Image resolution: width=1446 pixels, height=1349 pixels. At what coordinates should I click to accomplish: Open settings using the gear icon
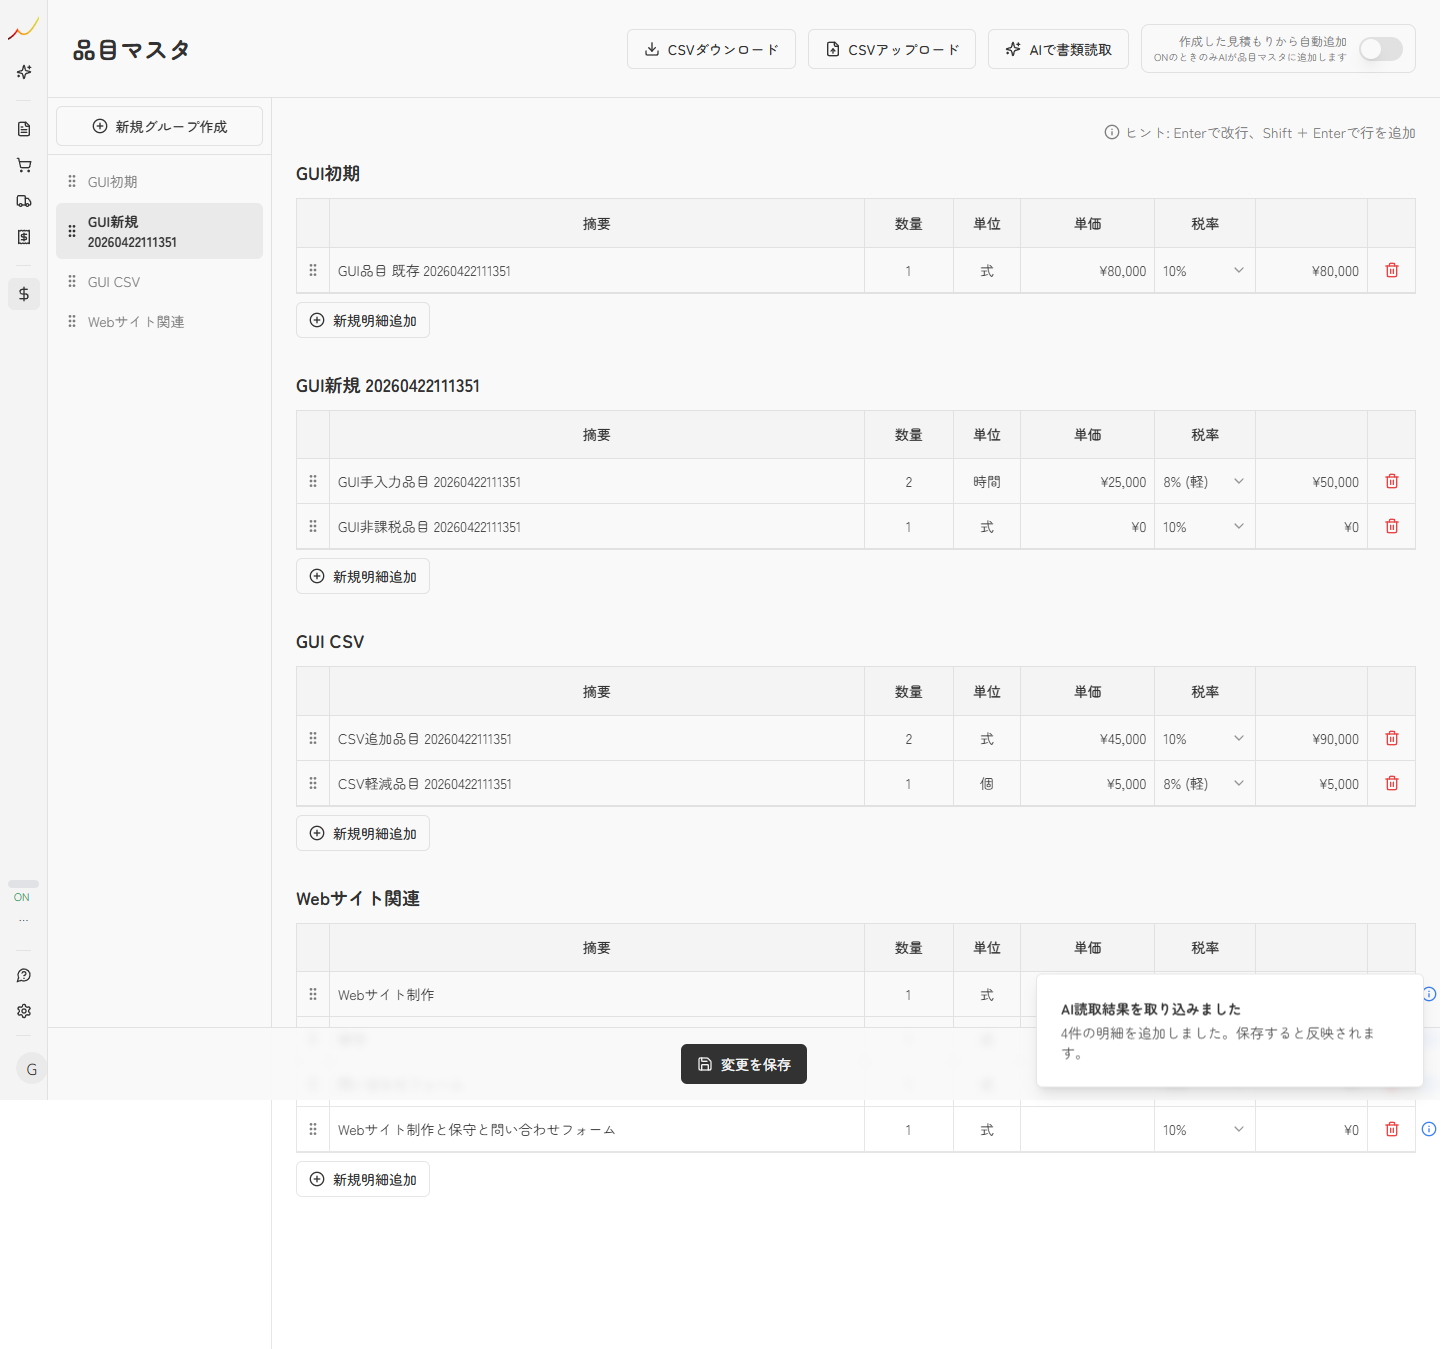pos(23,1011)
